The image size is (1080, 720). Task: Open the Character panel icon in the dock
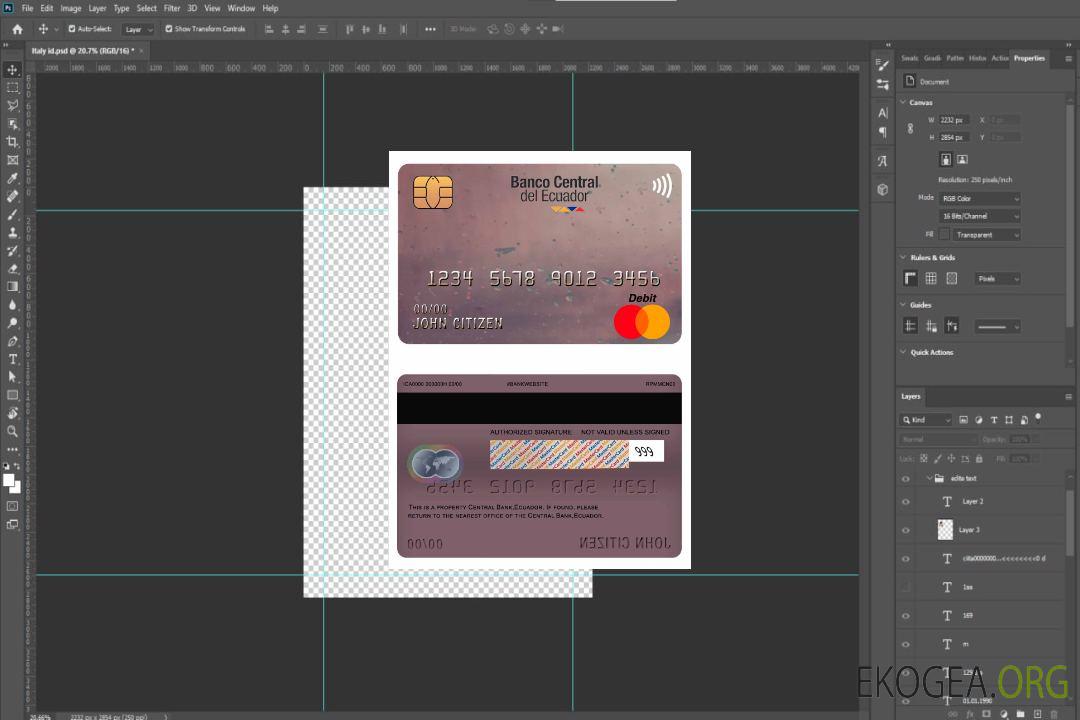[883, 113]
